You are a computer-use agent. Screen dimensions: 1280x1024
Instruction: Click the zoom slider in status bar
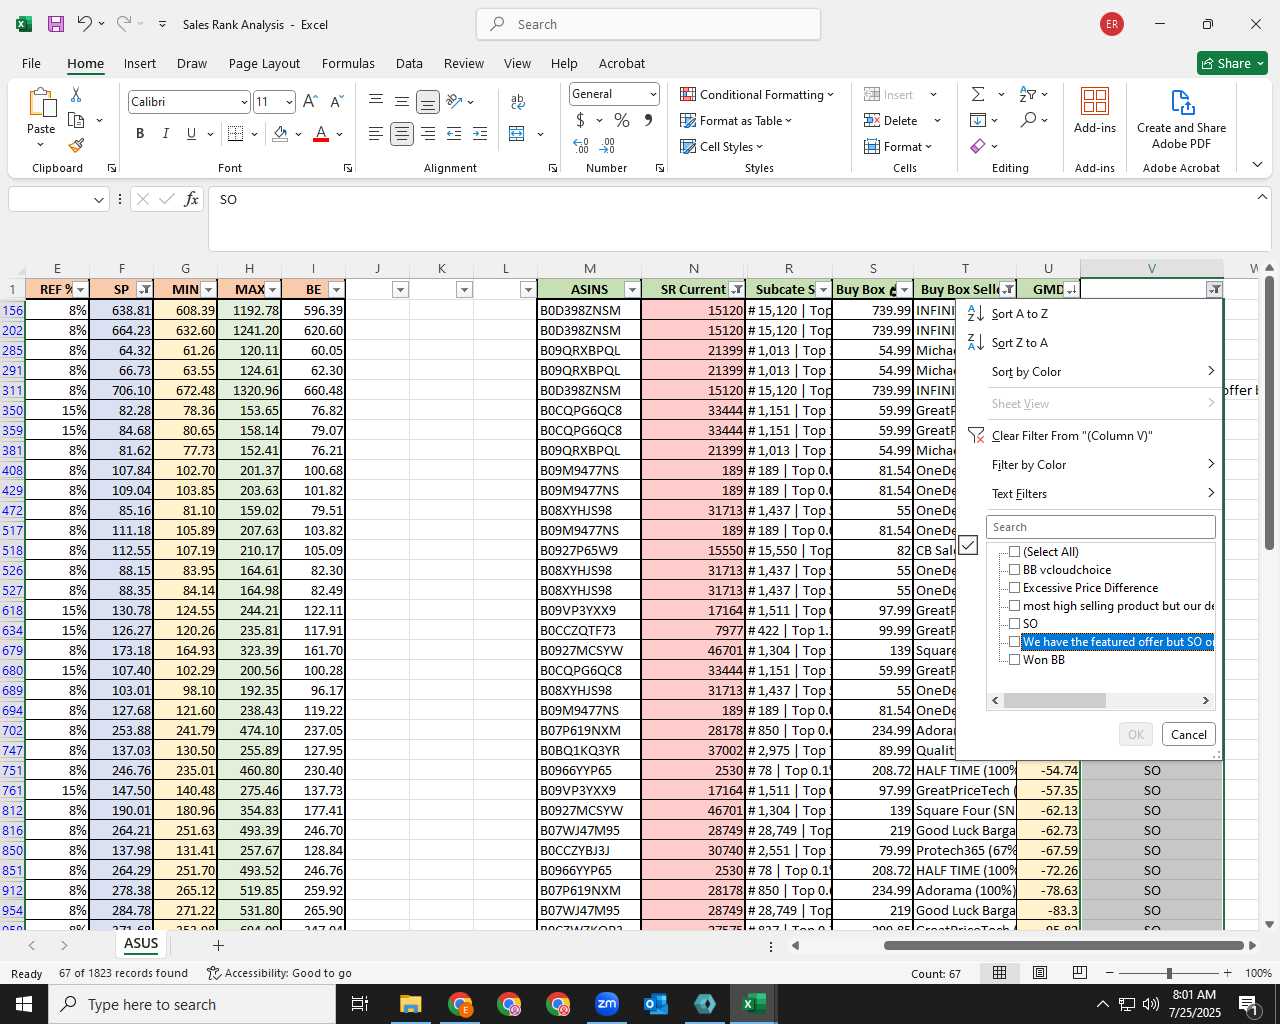click(1168, 973)
